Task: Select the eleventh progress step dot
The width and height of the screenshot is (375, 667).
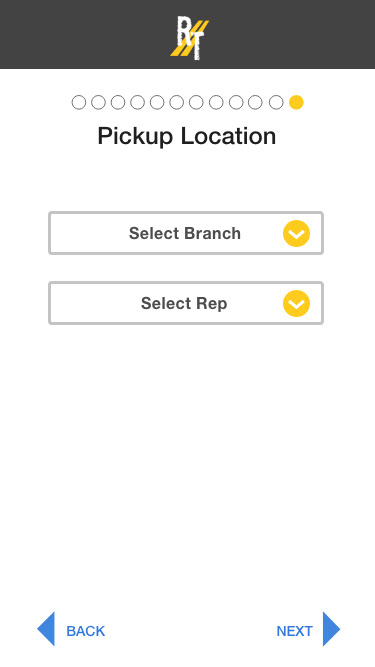Action: (x=276, y=103)
